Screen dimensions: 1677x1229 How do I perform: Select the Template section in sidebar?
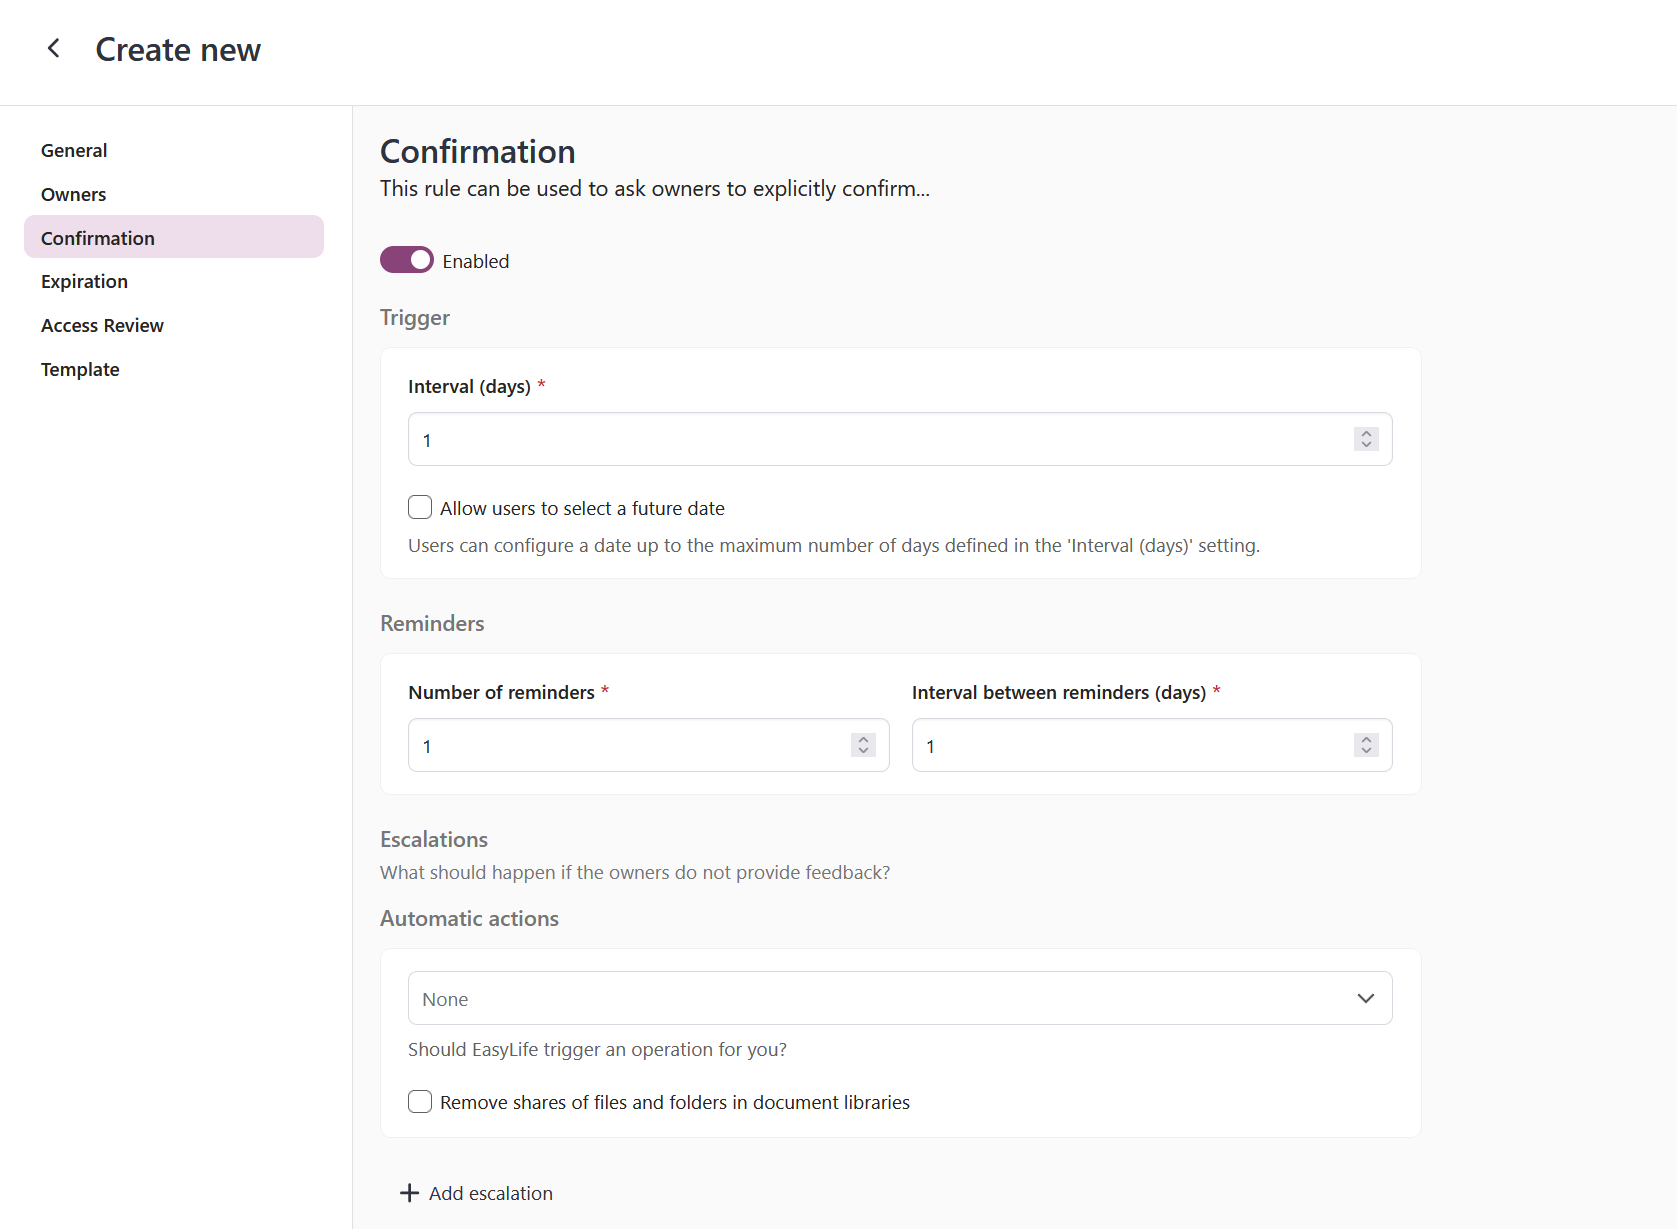[79, 369]
